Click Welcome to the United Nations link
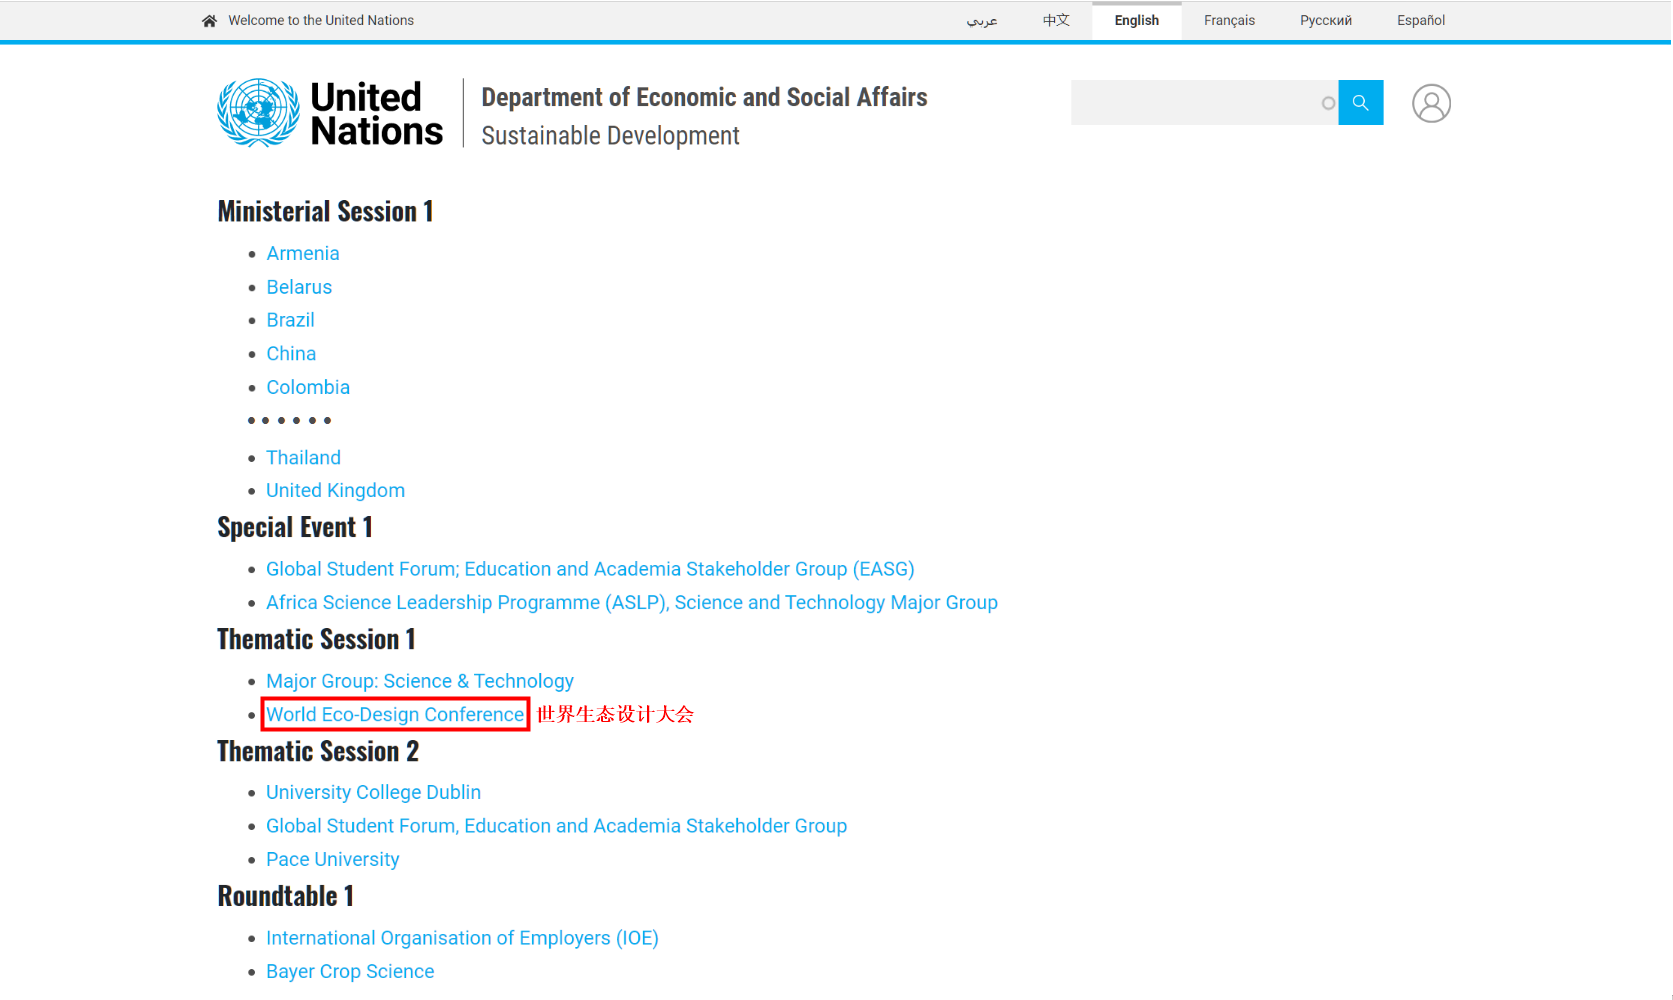1673x1000 pixels. tap(320, 21)
